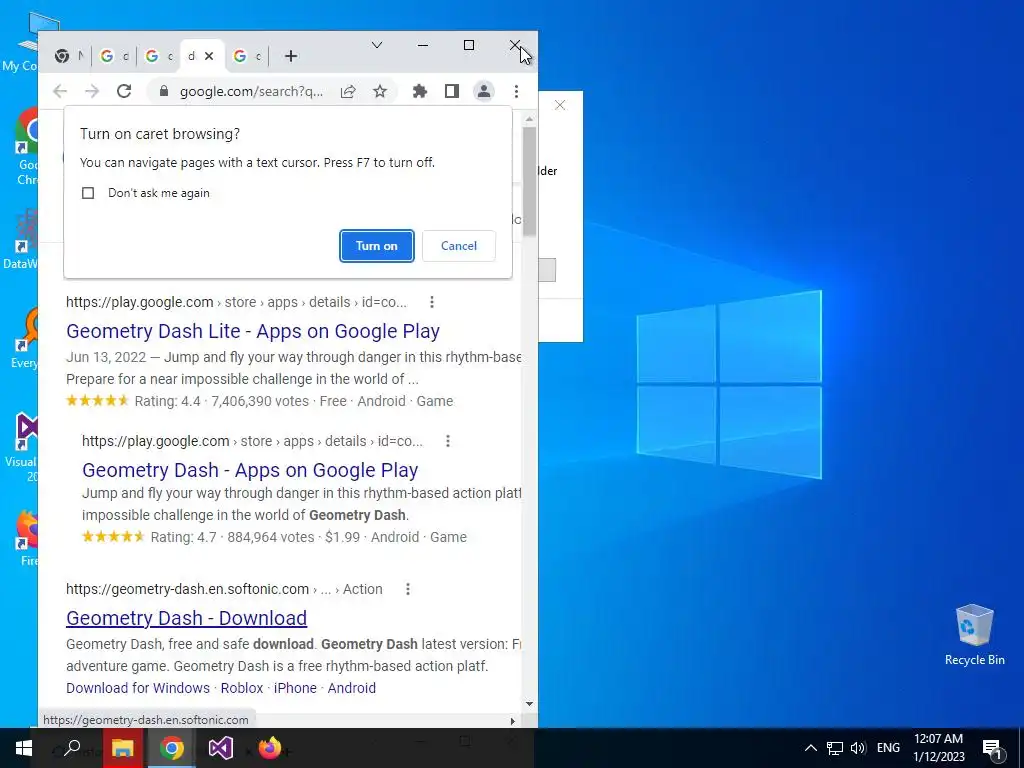Switch to the third tab with Google icon

tap(159, 56)
